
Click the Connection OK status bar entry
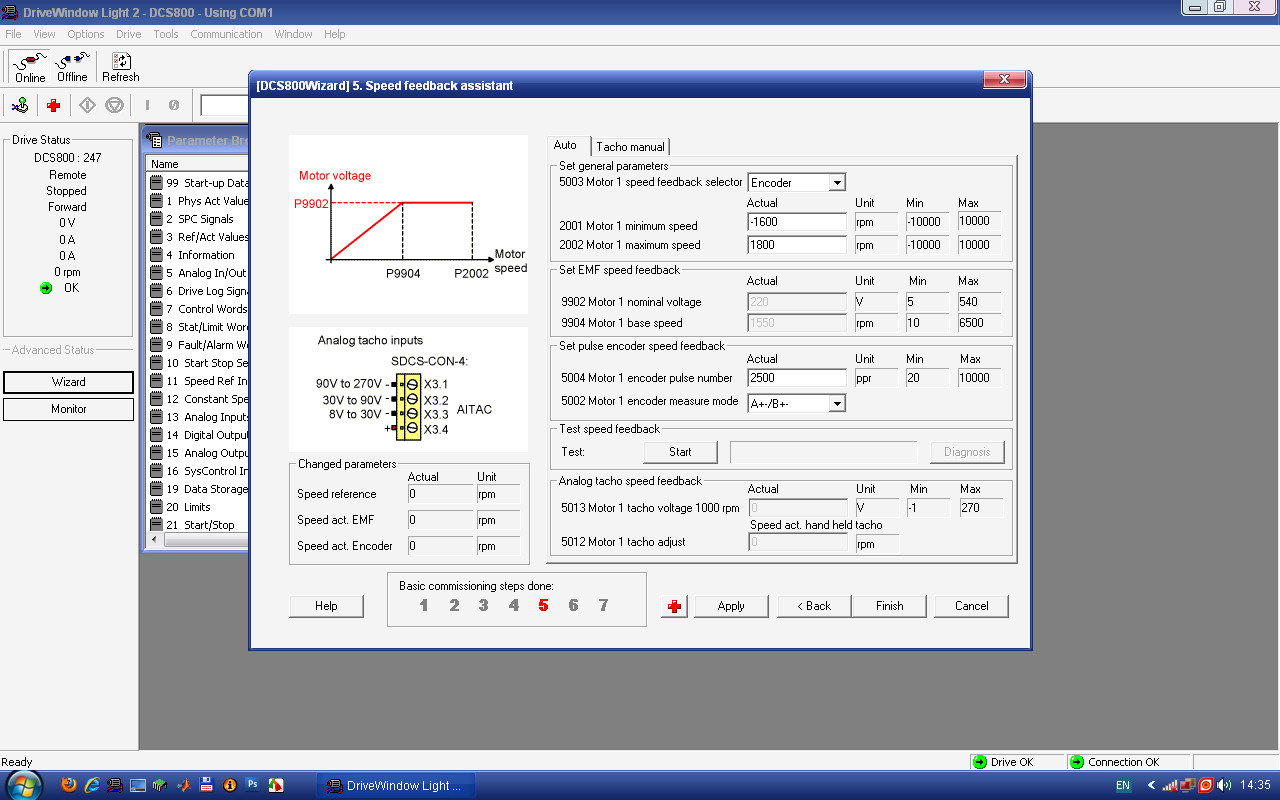pos(1128,762)
